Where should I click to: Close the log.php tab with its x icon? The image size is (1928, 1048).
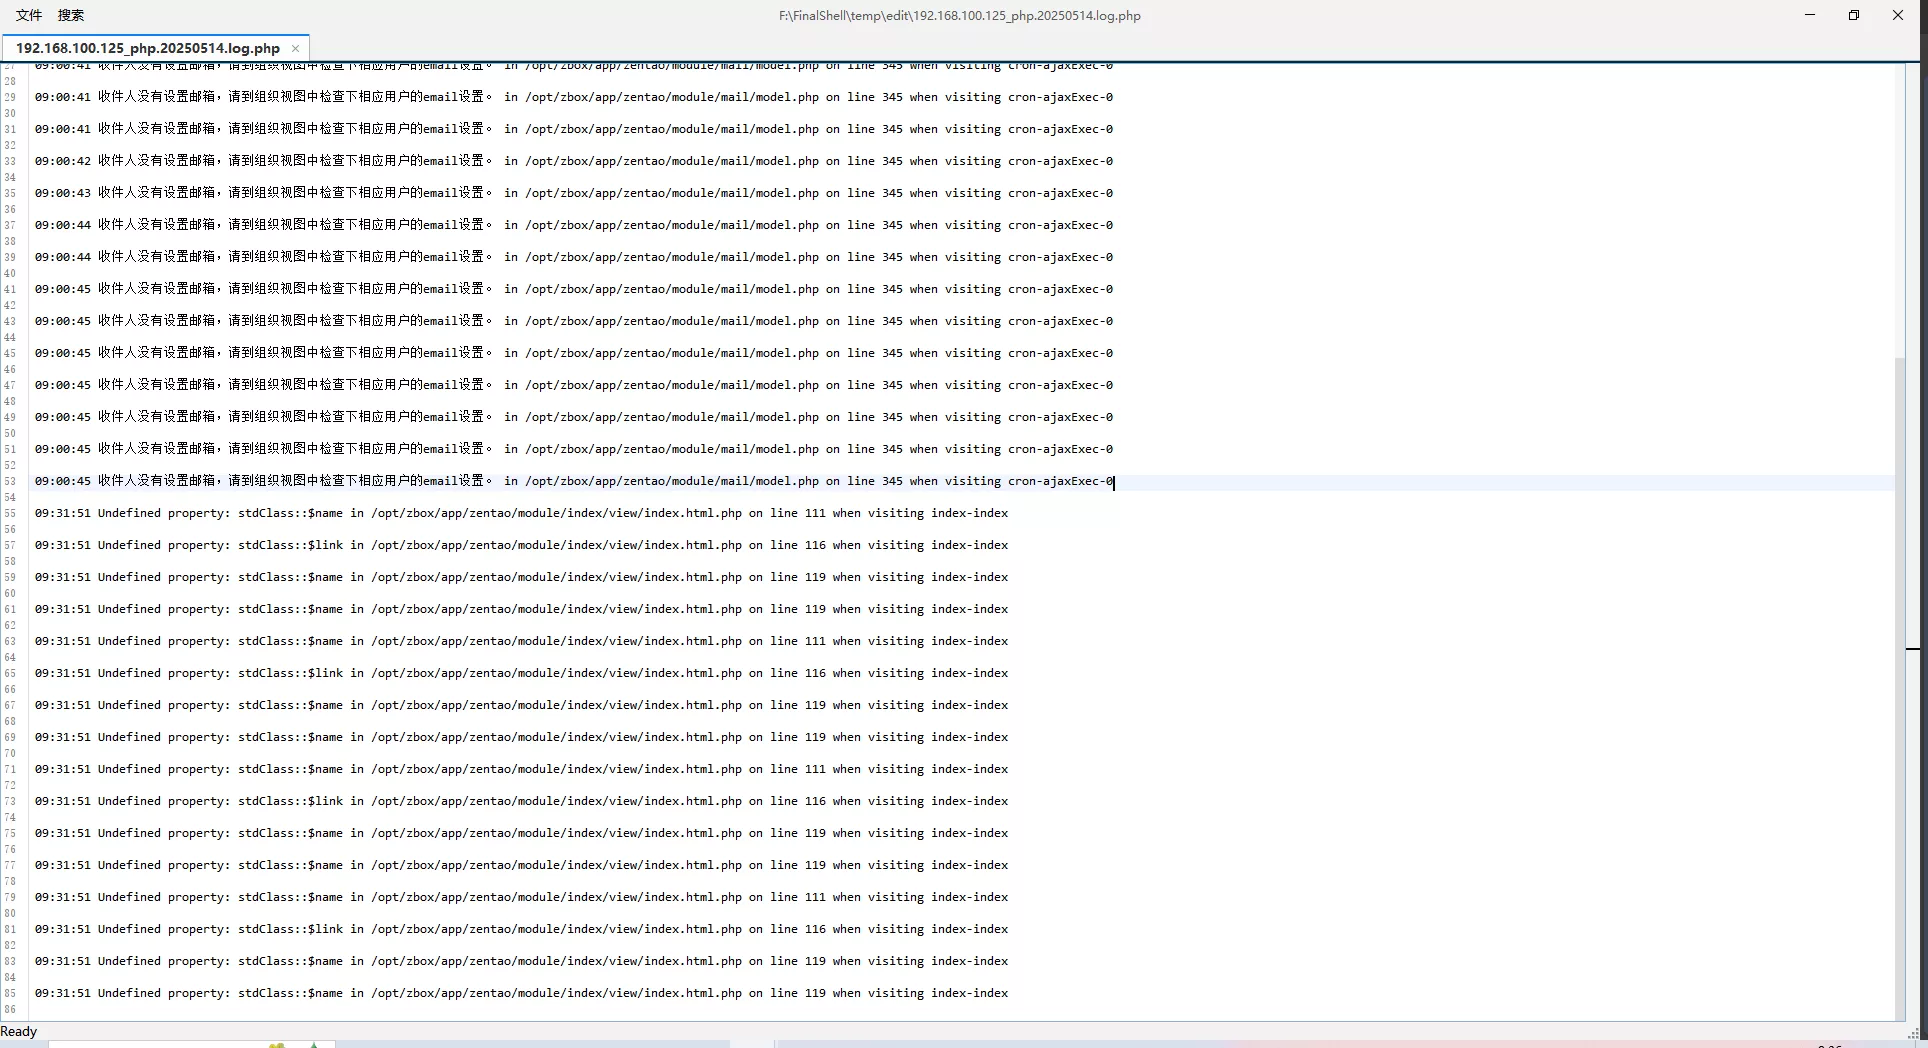click(295, 48)
